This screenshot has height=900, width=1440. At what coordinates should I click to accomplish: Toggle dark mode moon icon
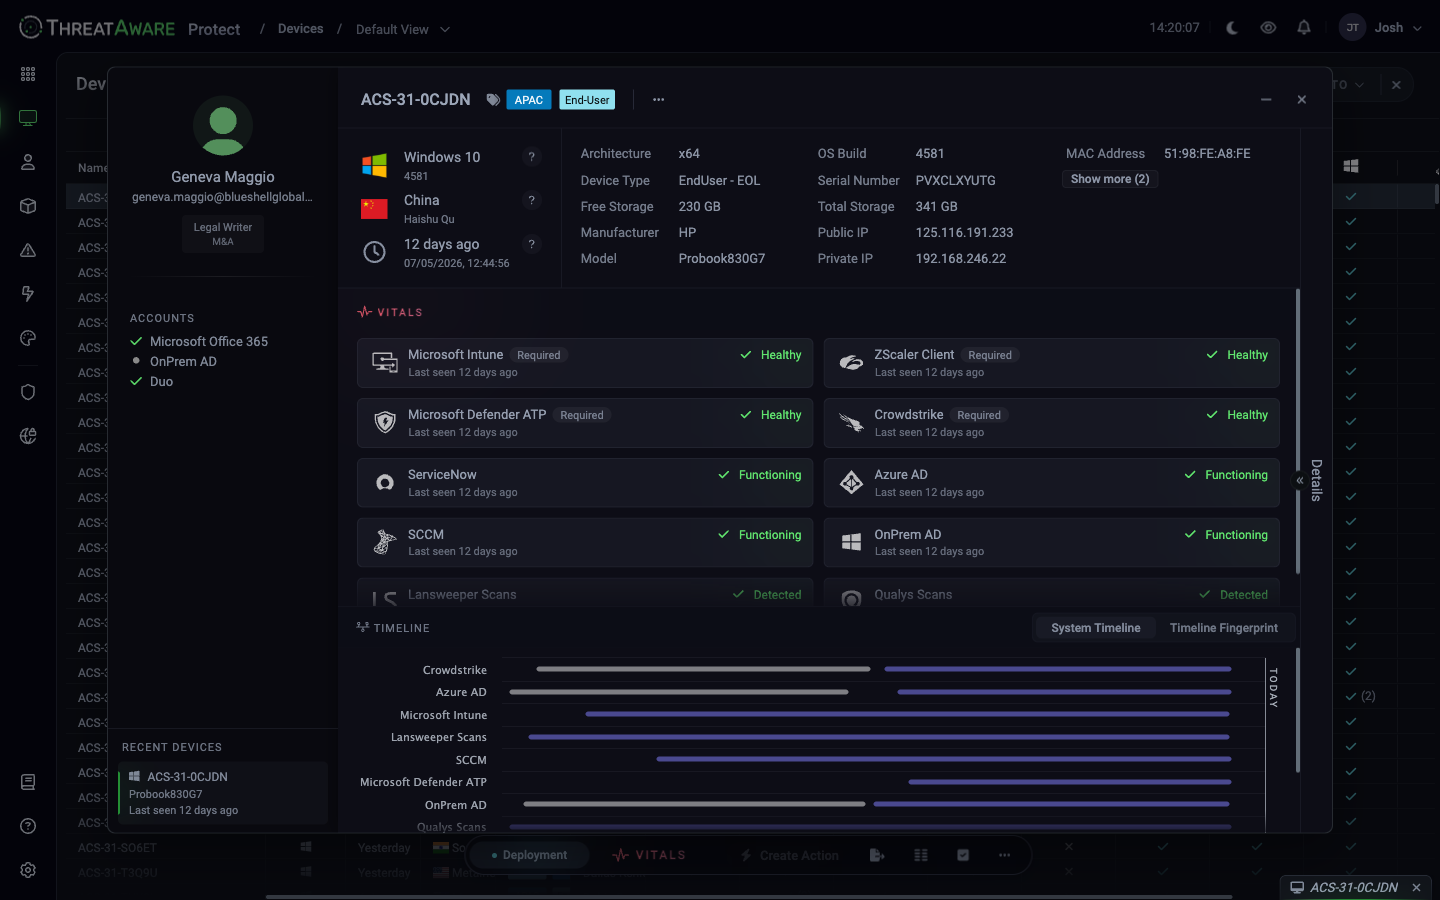click(1232, 28)
